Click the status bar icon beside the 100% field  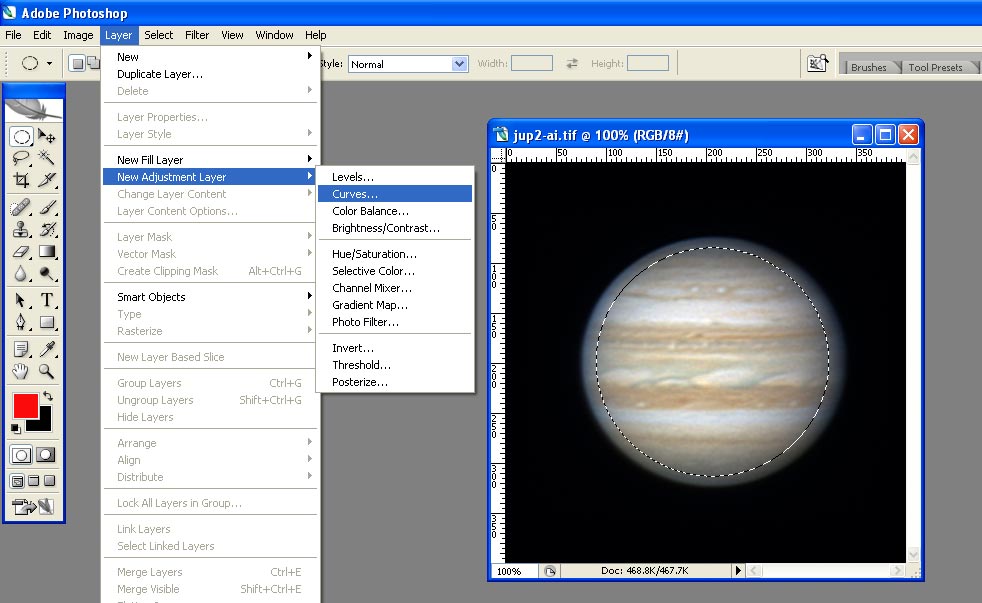point(550,571)
